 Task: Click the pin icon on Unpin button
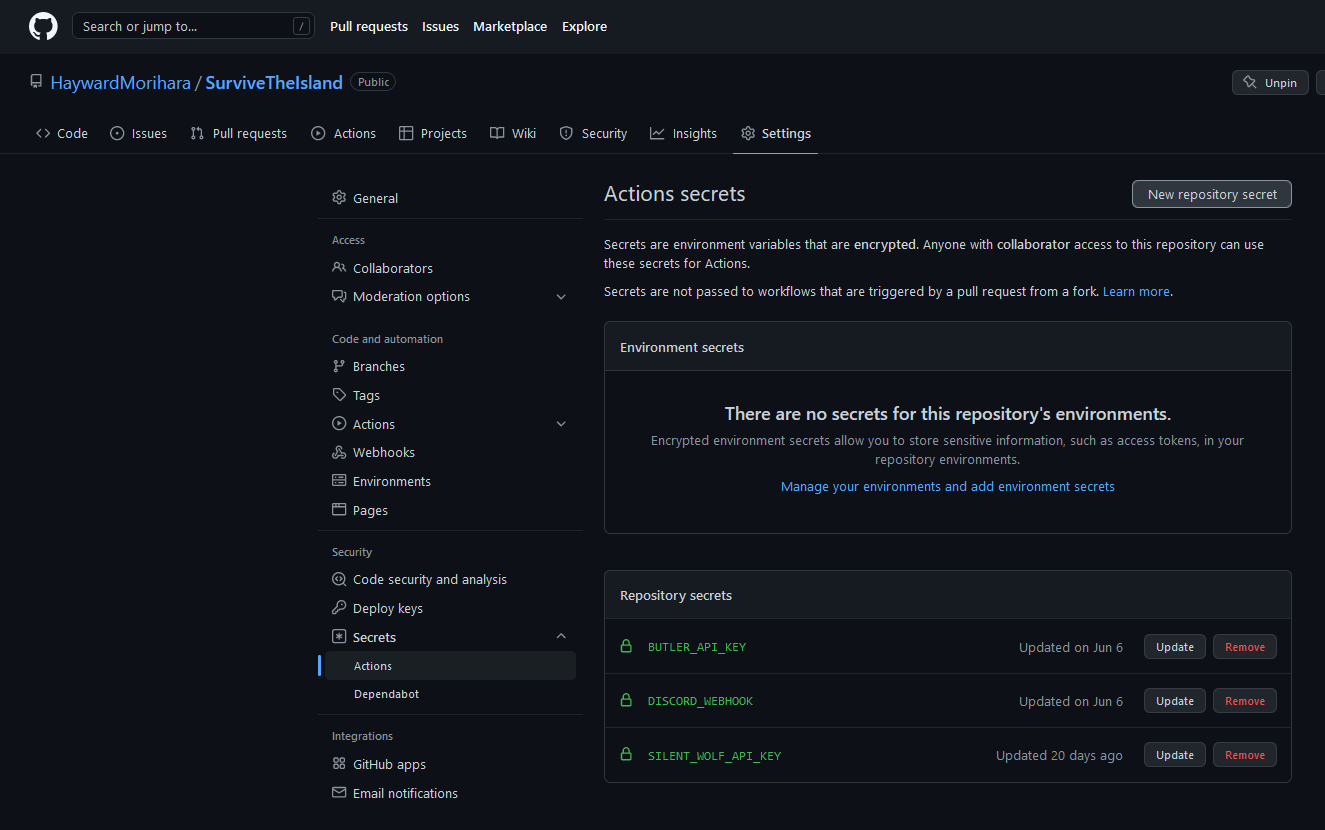pyautogui.click(x=1250, y=83)
